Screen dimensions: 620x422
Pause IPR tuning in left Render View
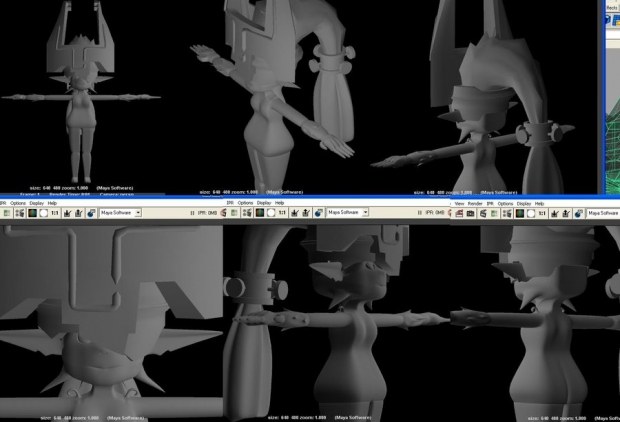coord(192,213)
